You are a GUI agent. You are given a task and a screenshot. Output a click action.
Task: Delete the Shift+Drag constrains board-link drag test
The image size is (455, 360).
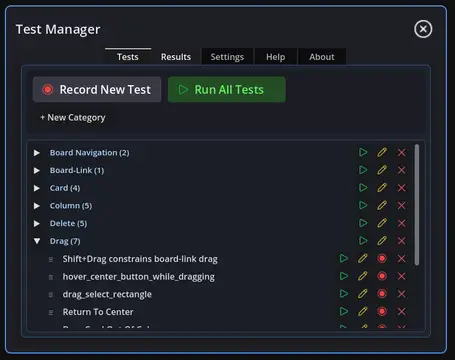(x=401, y=258)
